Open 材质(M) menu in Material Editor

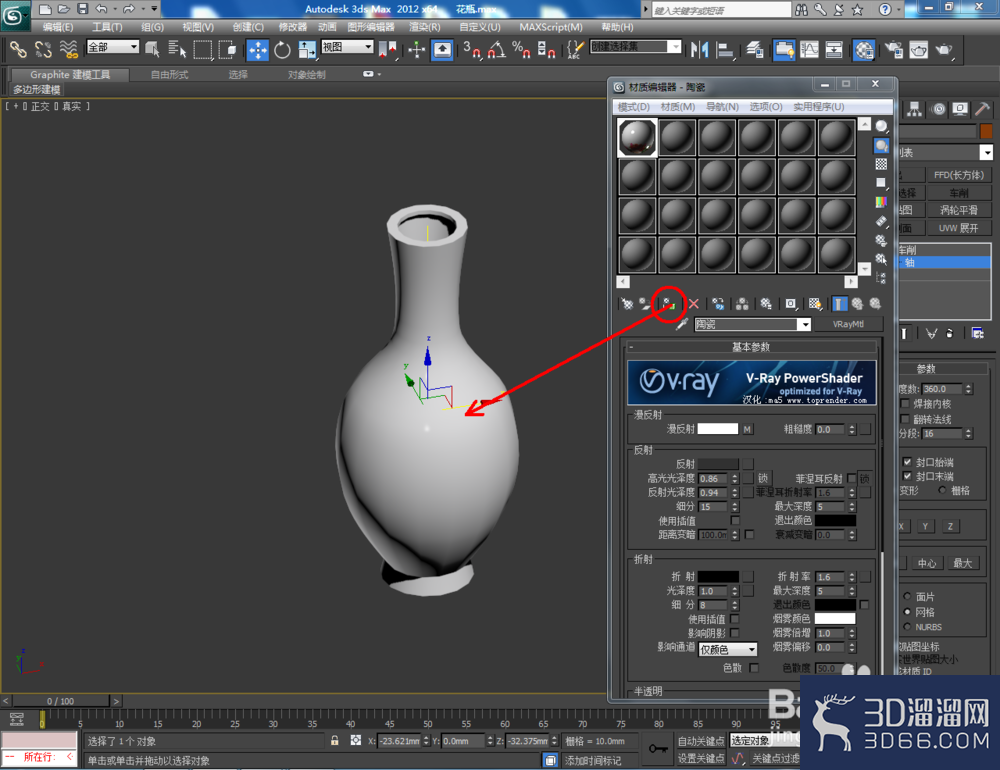(x=678, y=107)
